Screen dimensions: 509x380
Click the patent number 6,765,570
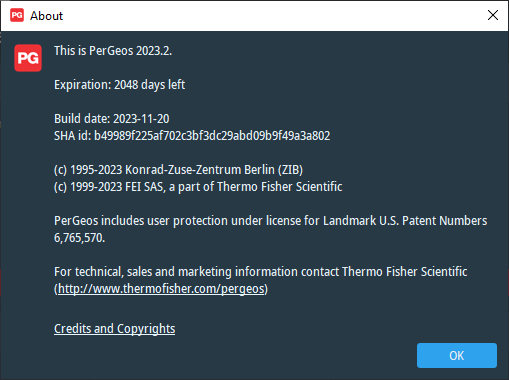click(79, 238)
